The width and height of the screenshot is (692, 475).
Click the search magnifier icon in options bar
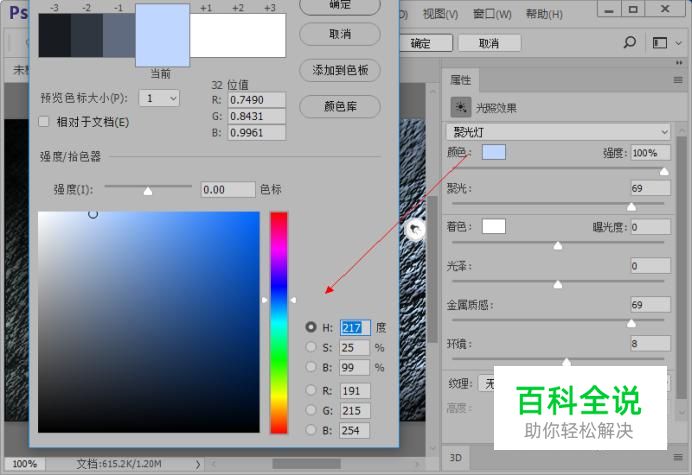click(x=629, y=42)
